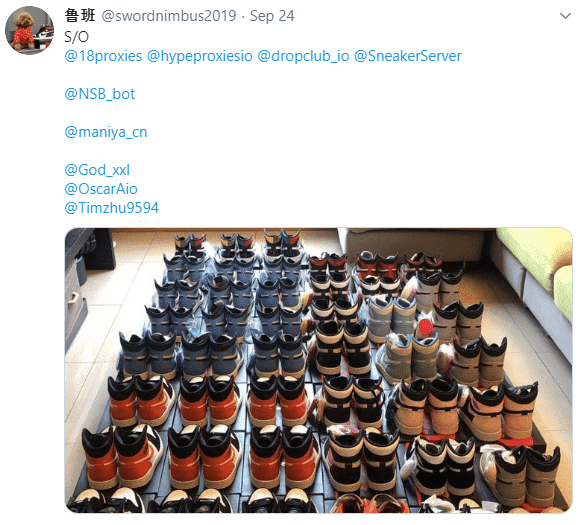Follow the @maniya_cn mention link
This screenshot has width=582, height=525.
coord(106,132)
